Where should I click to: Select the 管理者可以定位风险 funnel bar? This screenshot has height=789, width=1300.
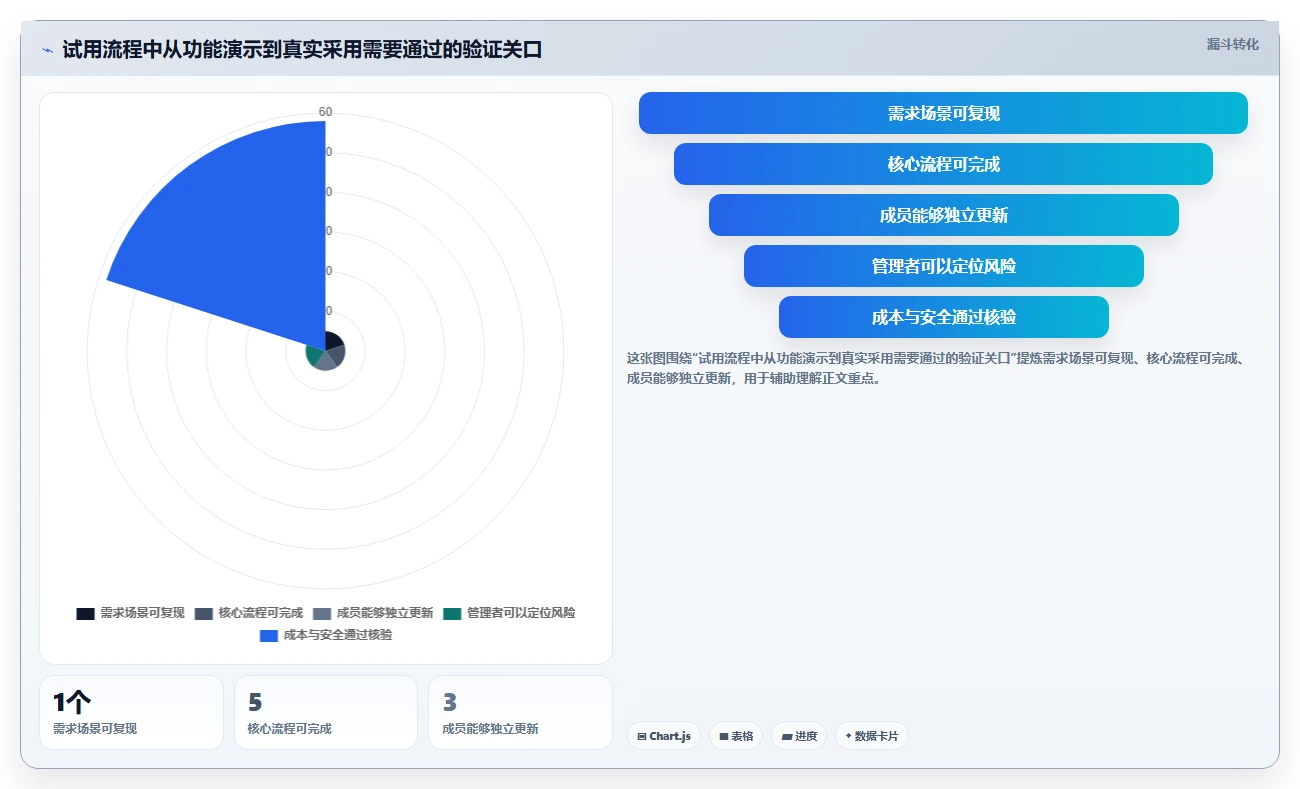coord(943,266)
